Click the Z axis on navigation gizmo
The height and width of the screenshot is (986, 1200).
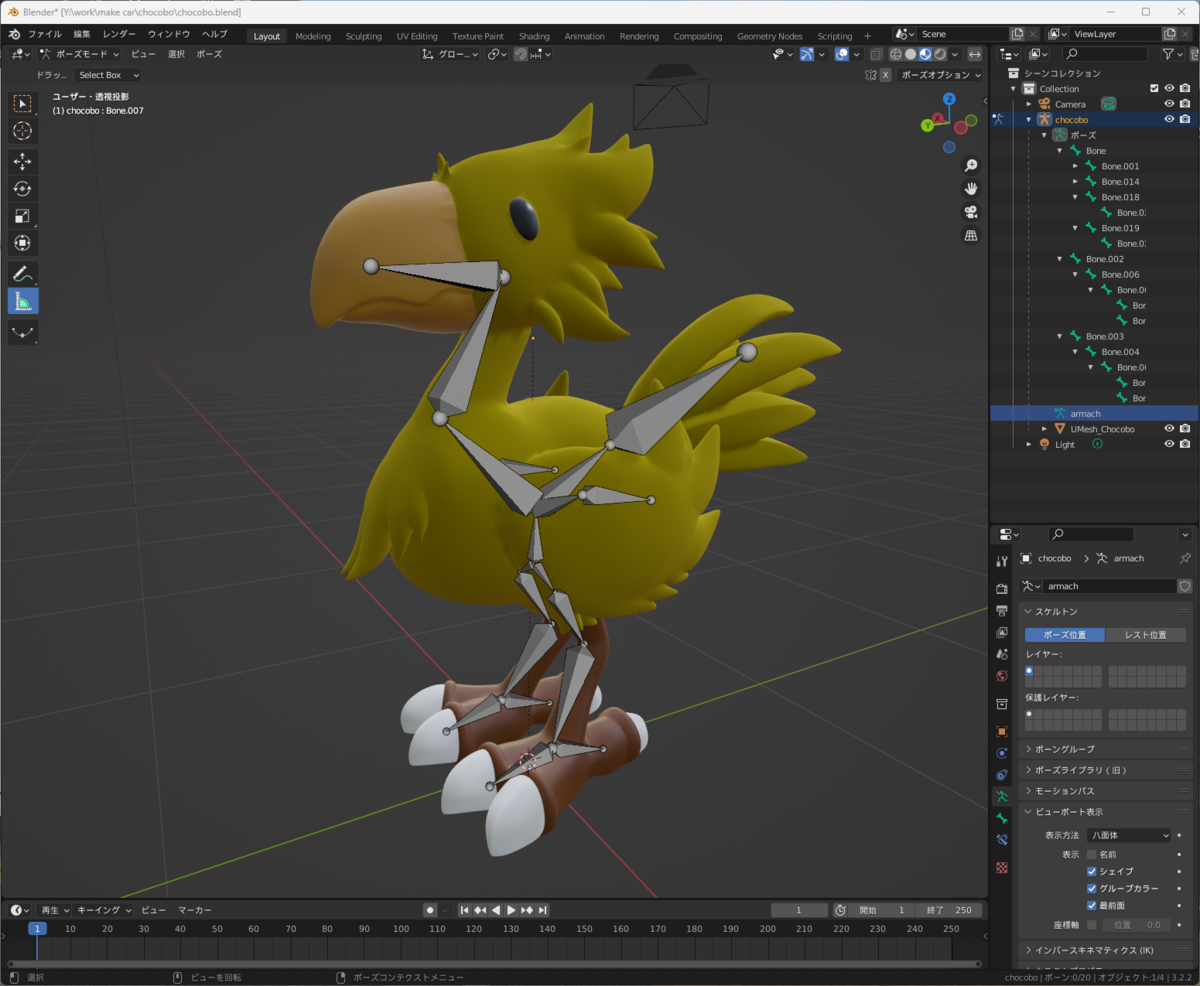click(x=949, y=99)
